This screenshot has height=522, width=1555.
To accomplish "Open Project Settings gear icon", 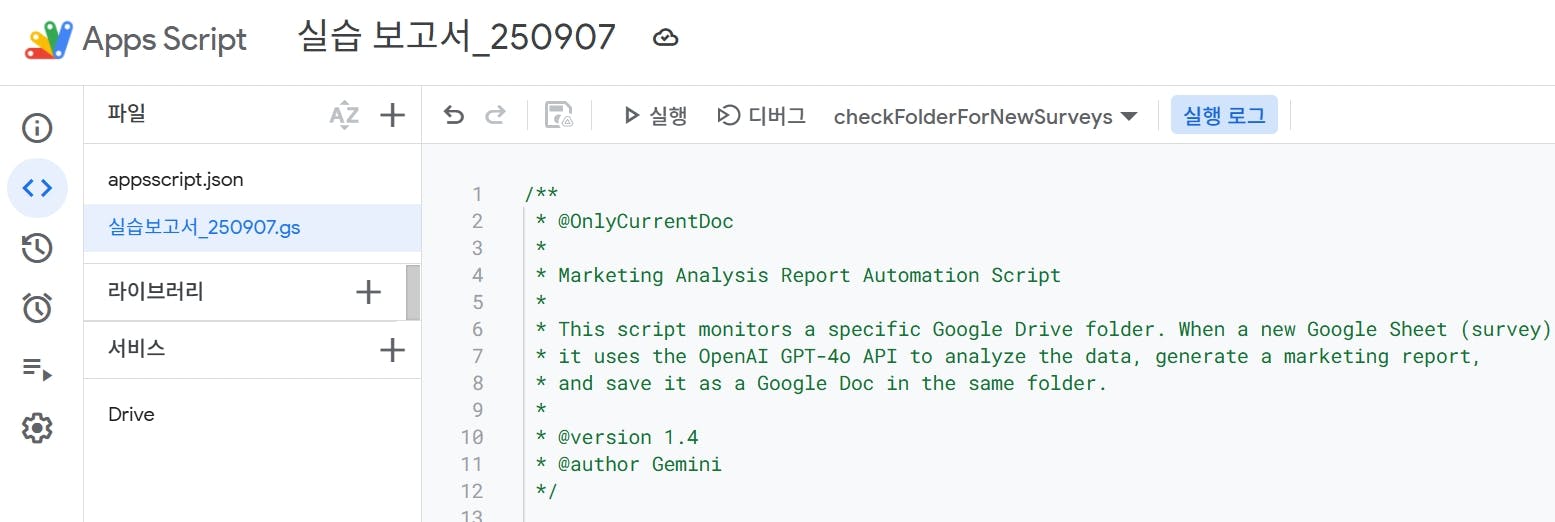I will (37, 429).
